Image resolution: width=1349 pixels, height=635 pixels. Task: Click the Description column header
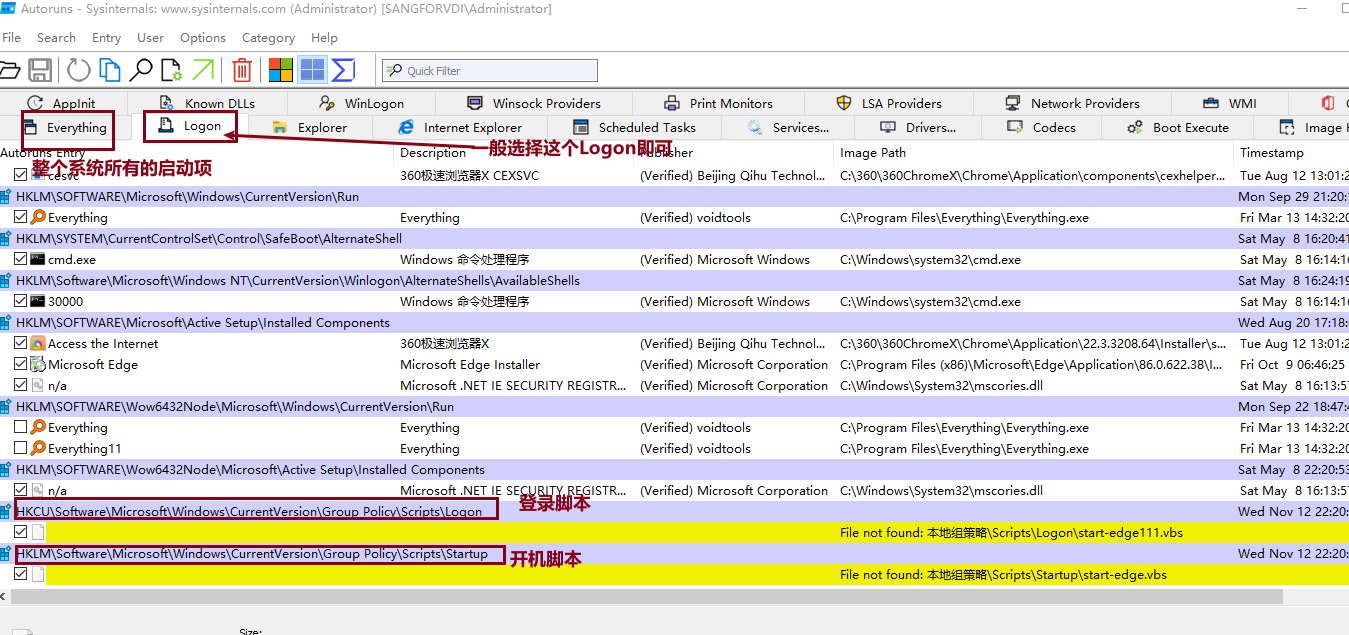(x=433, y=153)
